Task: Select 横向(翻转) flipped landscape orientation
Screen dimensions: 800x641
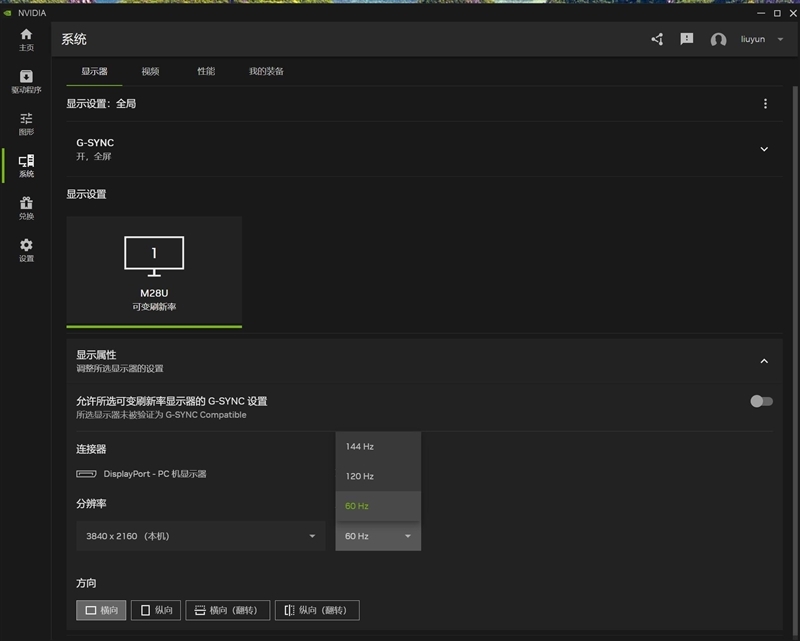Action: 227,610
